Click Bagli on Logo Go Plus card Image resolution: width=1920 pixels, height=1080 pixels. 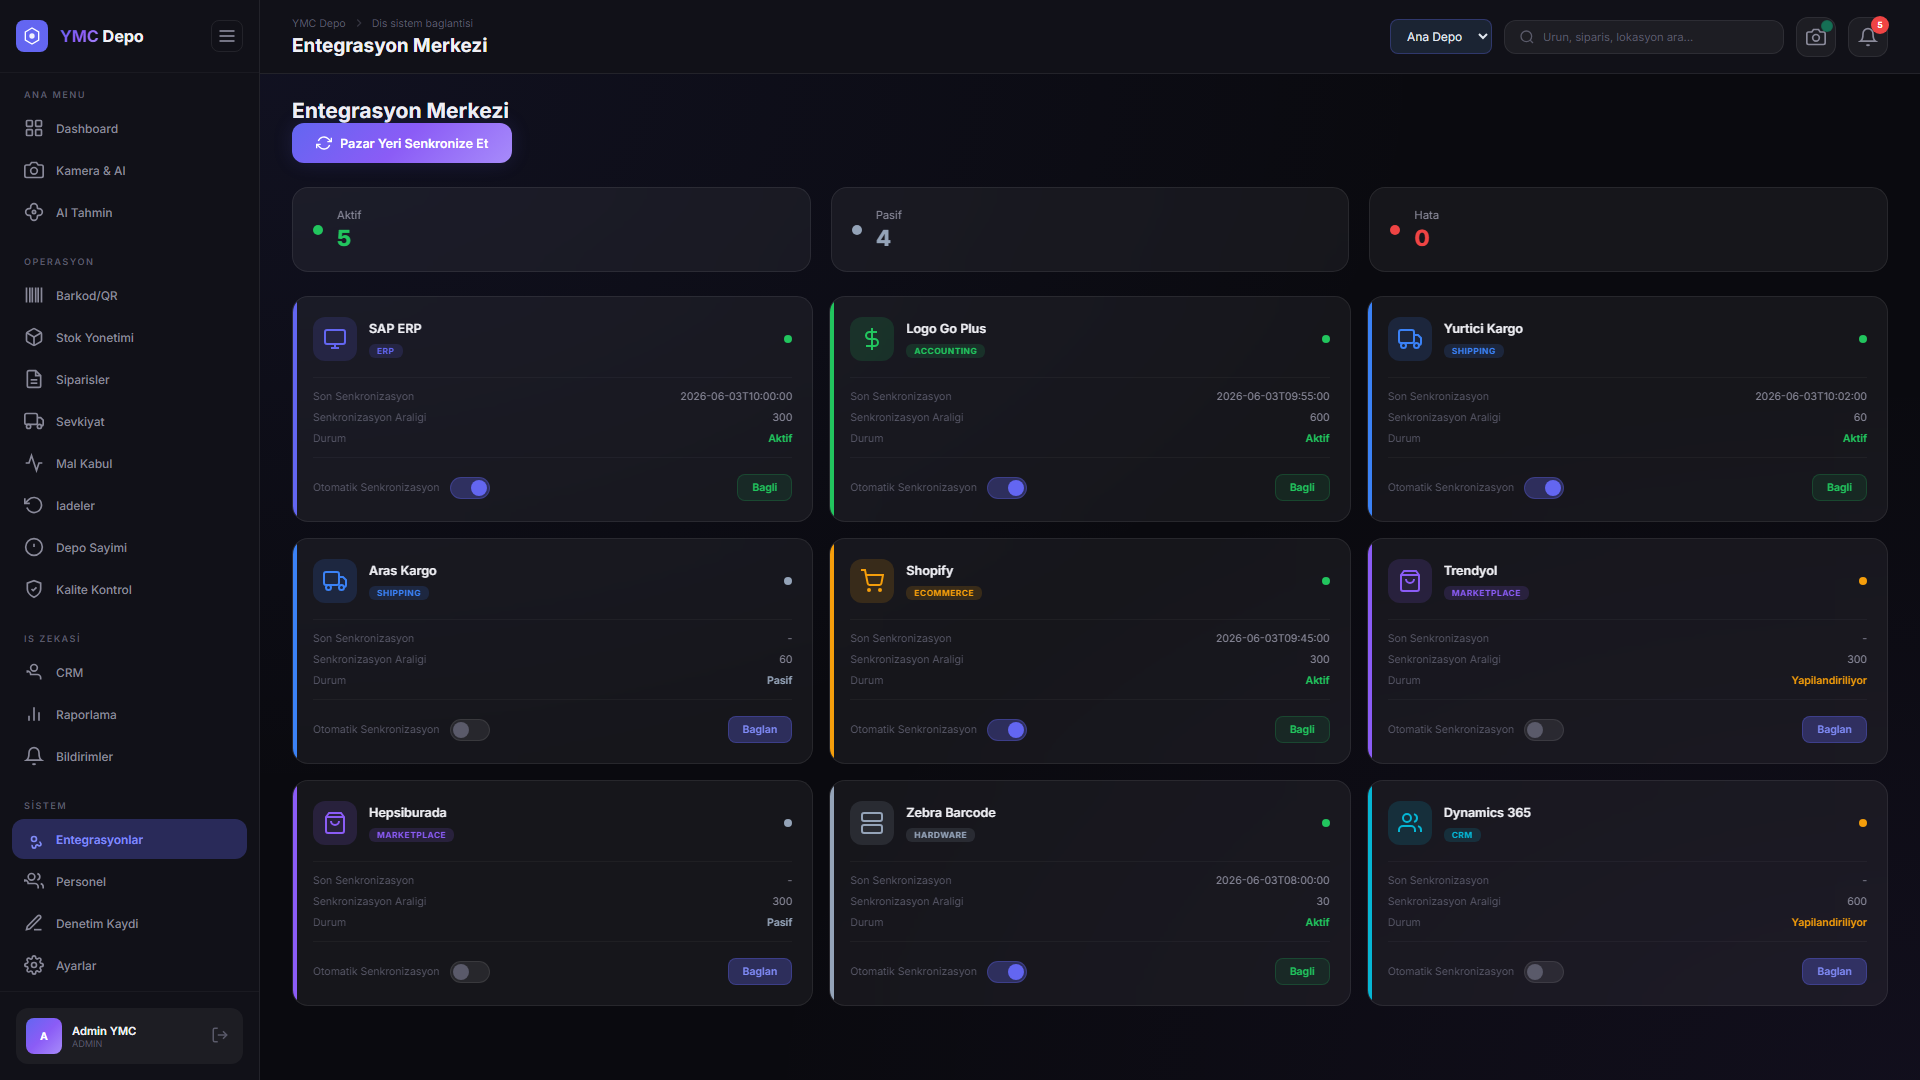coord(1302,488)
